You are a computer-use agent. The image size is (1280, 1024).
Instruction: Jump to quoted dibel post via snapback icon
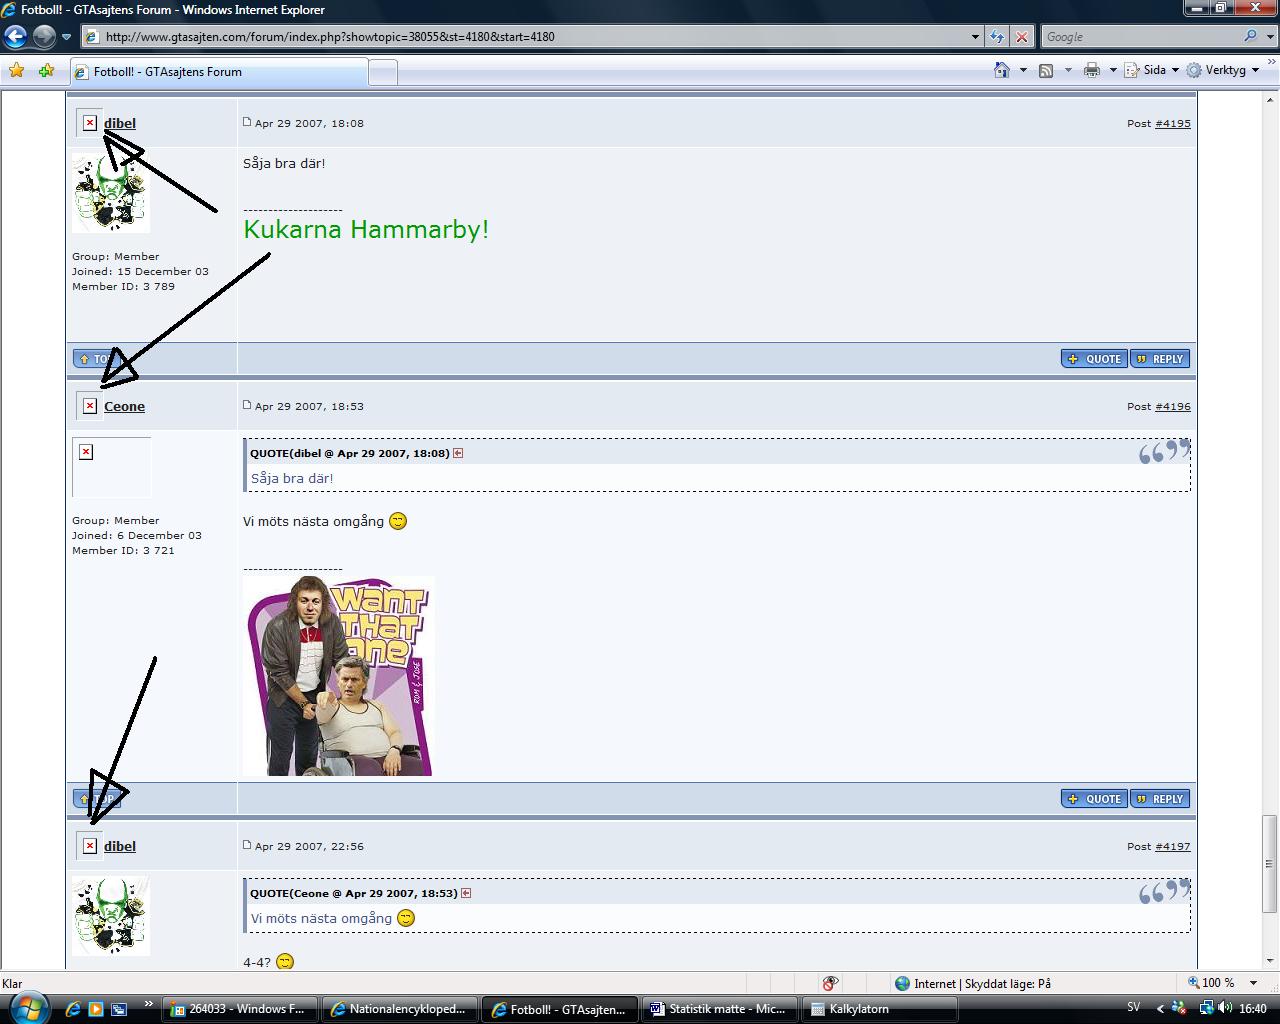pyautogui.click(x=458, y=453)
